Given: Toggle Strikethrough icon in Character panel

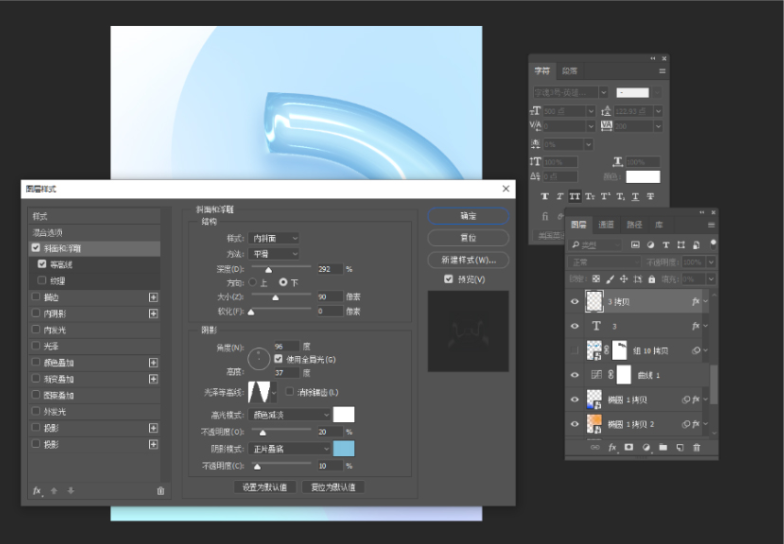Looking at the screenshot, I should coord(650,196).
